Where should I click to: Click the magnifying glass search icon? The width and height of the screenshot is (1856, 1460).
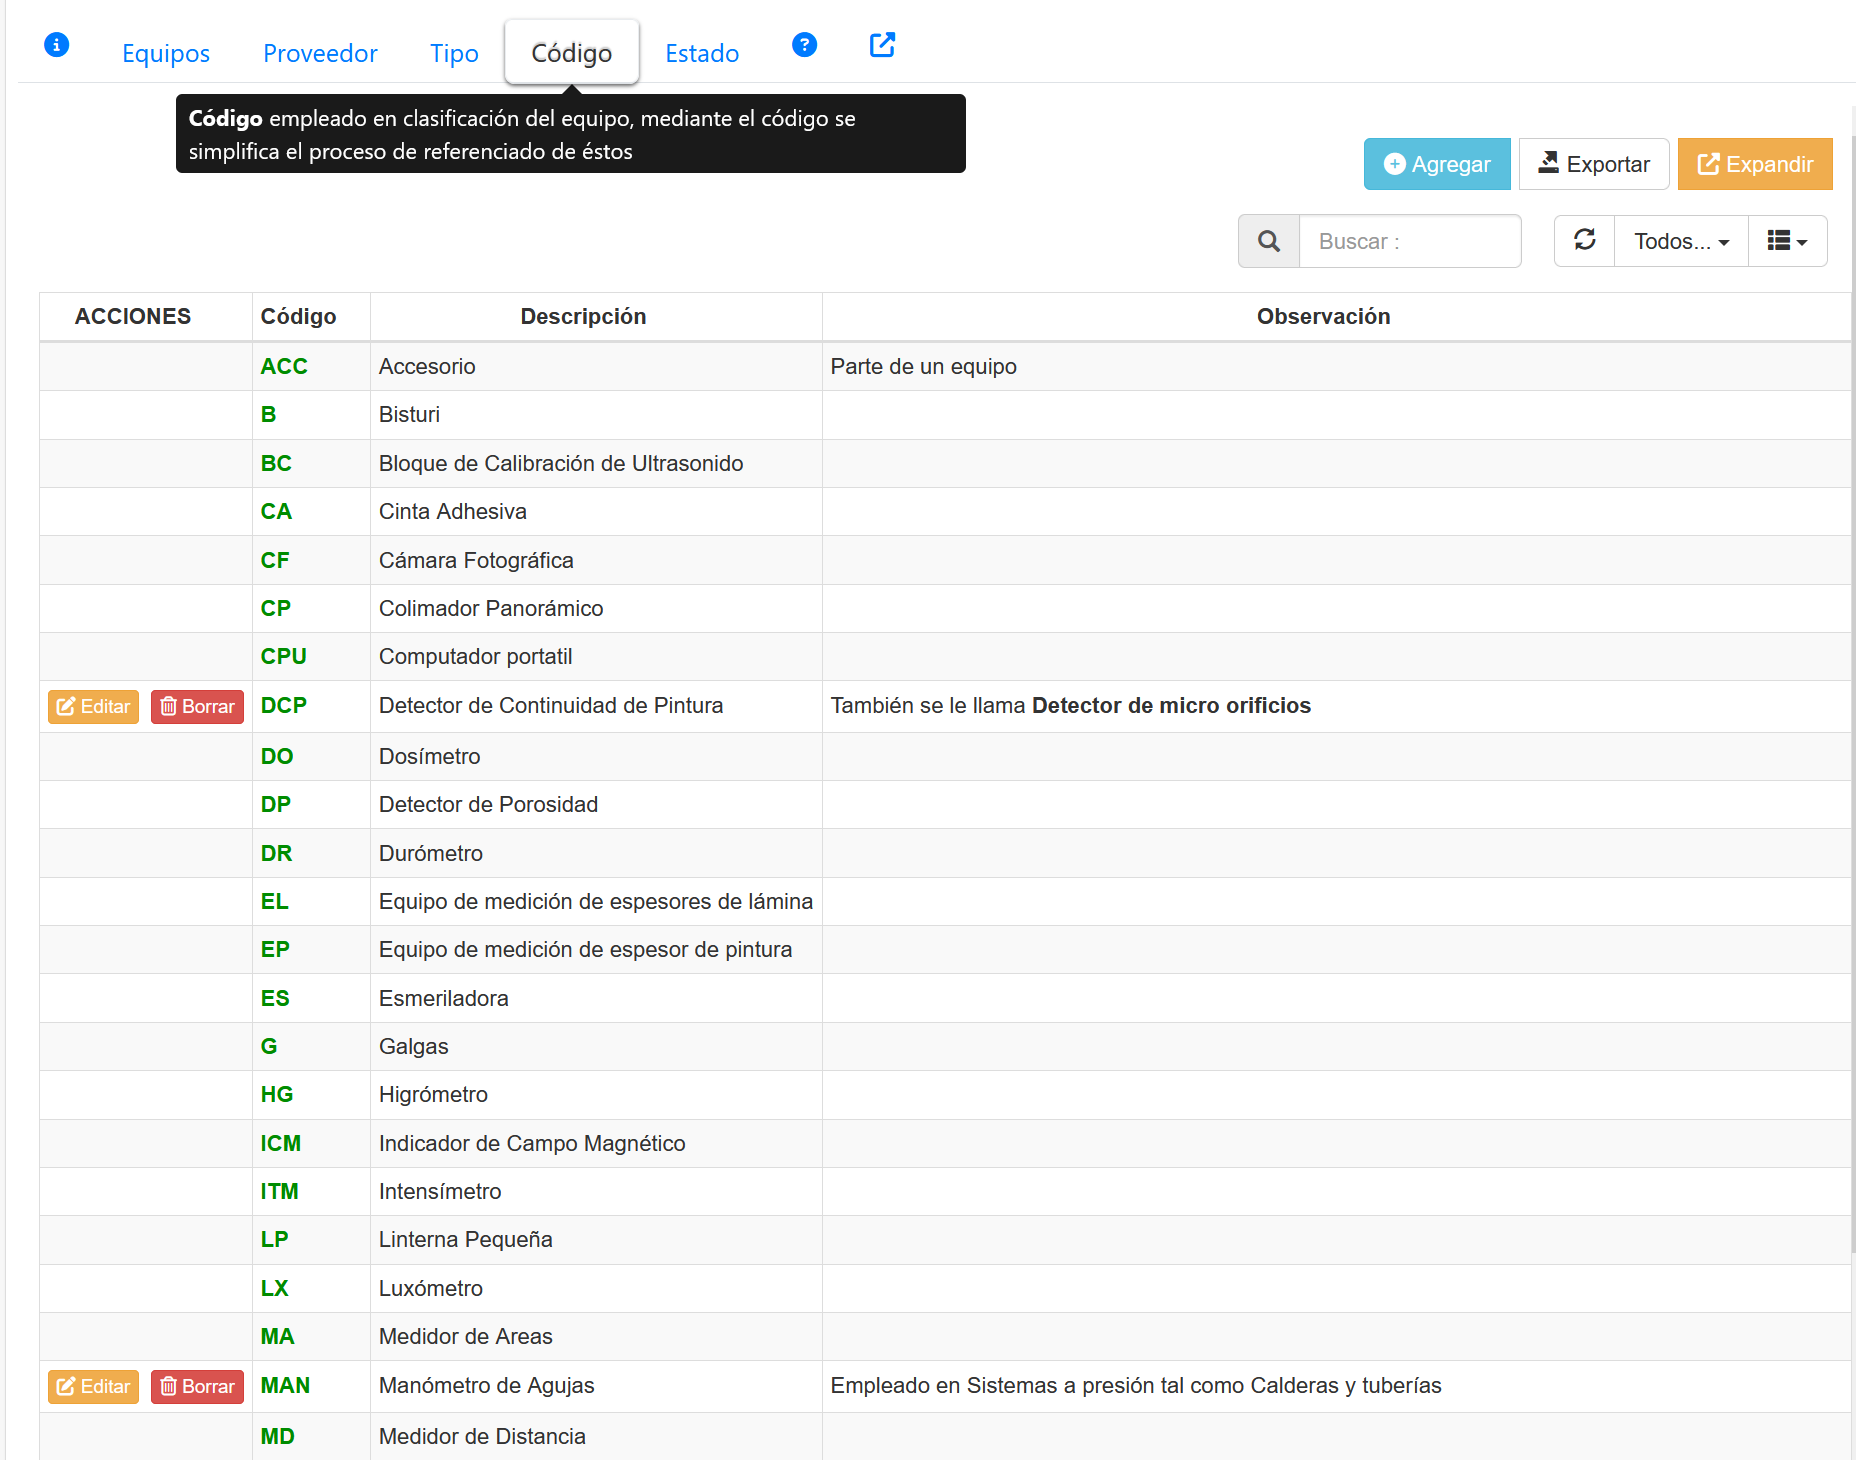(x=1269, y=241)
